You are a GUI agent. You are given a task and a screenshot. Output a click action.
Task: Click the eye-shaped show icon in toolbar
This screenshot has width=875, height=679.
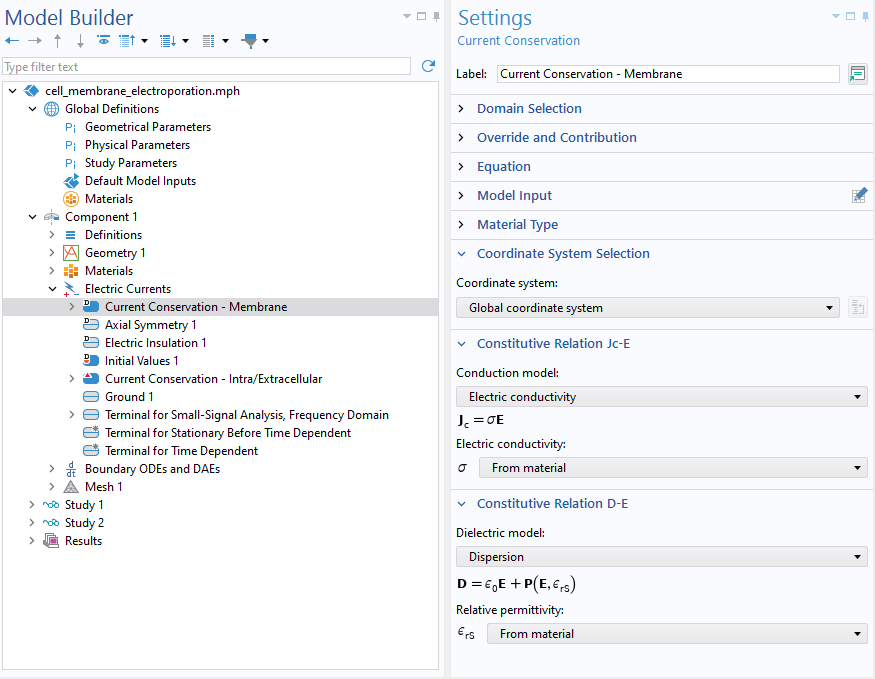point(103,41)
